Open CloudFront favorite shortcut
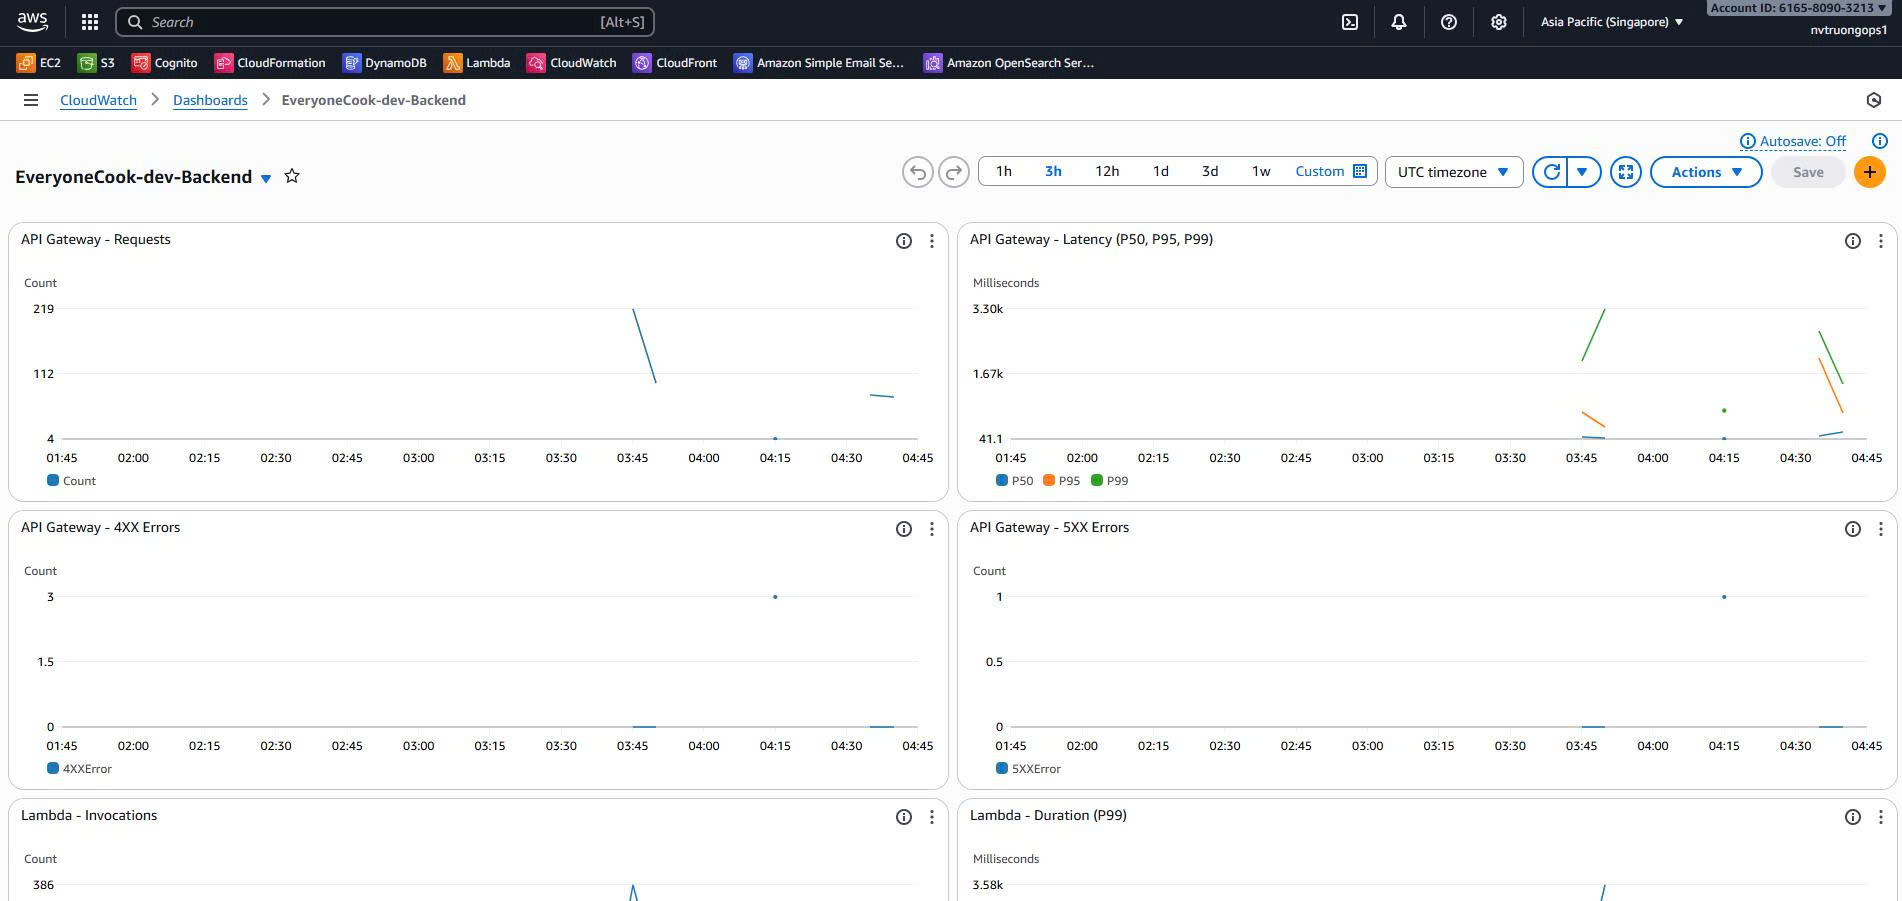Screen dimensions: 1902x901 pos(676,63)
